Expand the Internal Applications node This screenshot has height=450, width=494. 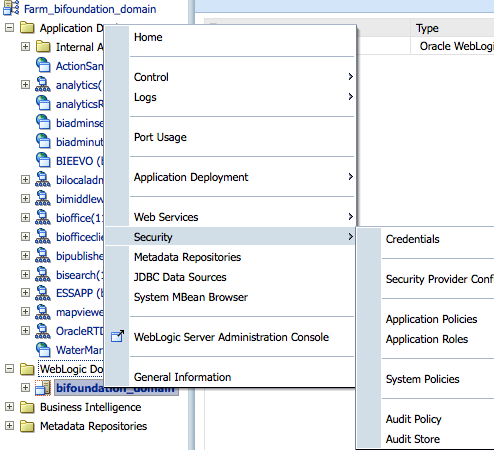click(25, 46)
